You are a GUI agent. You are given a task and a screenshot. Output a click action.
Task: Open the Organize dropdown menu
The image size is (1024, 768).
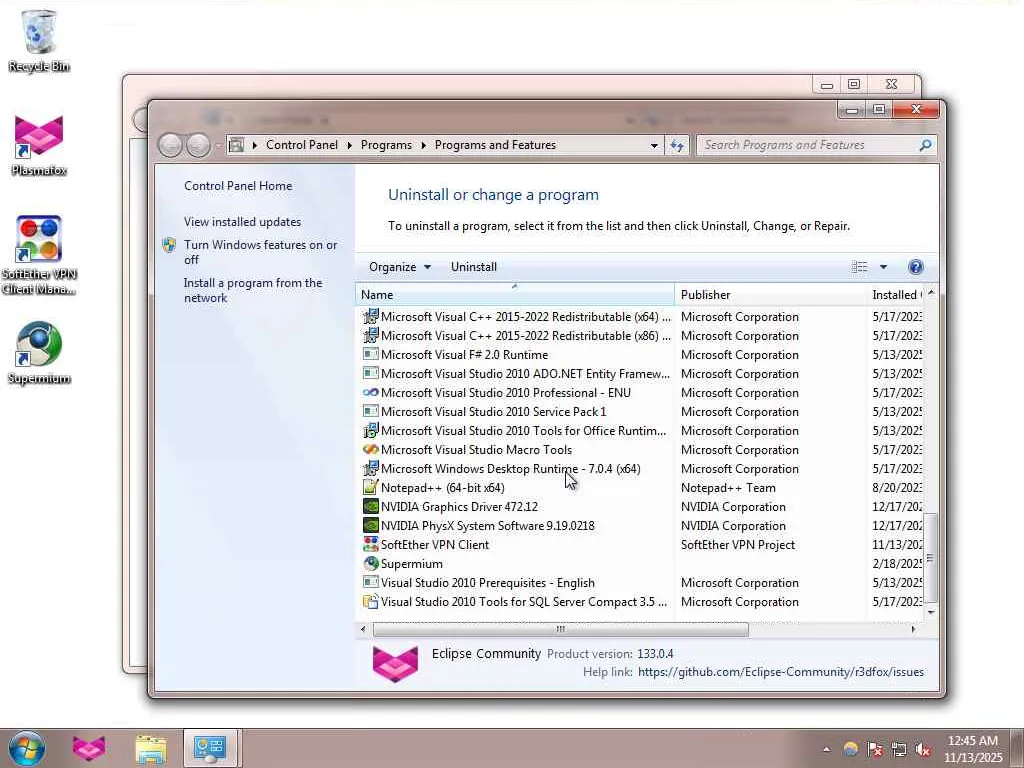tap(400, 266)
